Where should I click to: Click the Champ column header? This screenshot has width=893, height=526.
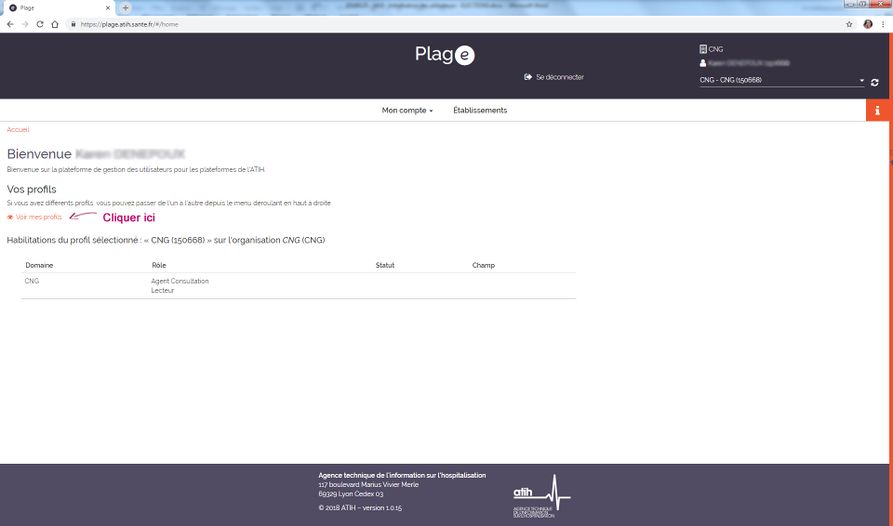[484, 265]
